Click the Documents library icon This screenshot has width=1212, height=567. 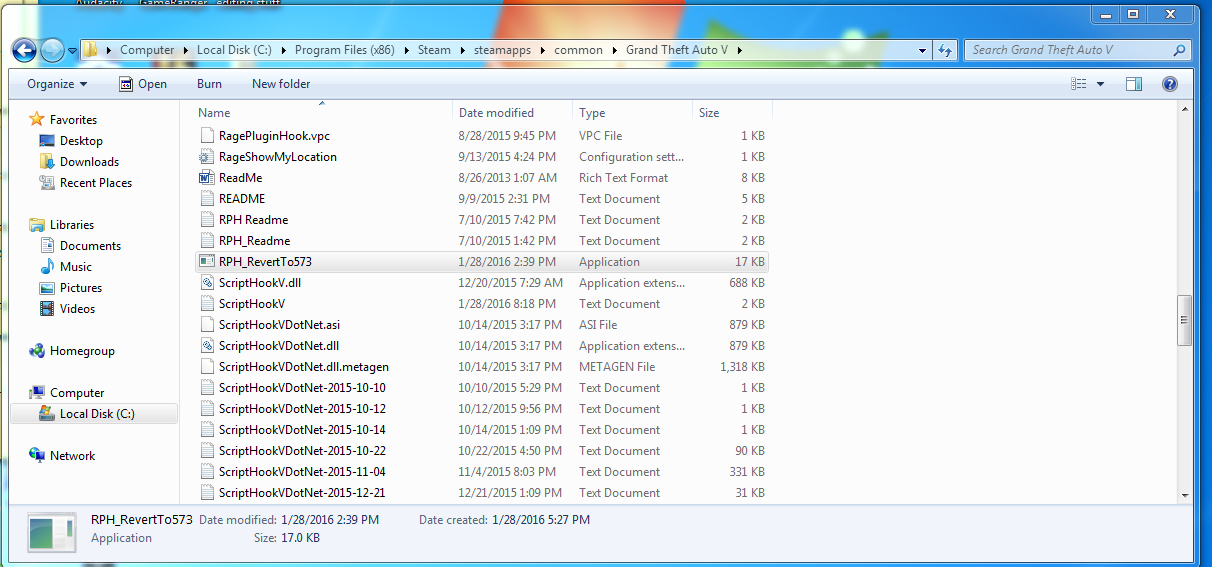[x=47, y=245]
